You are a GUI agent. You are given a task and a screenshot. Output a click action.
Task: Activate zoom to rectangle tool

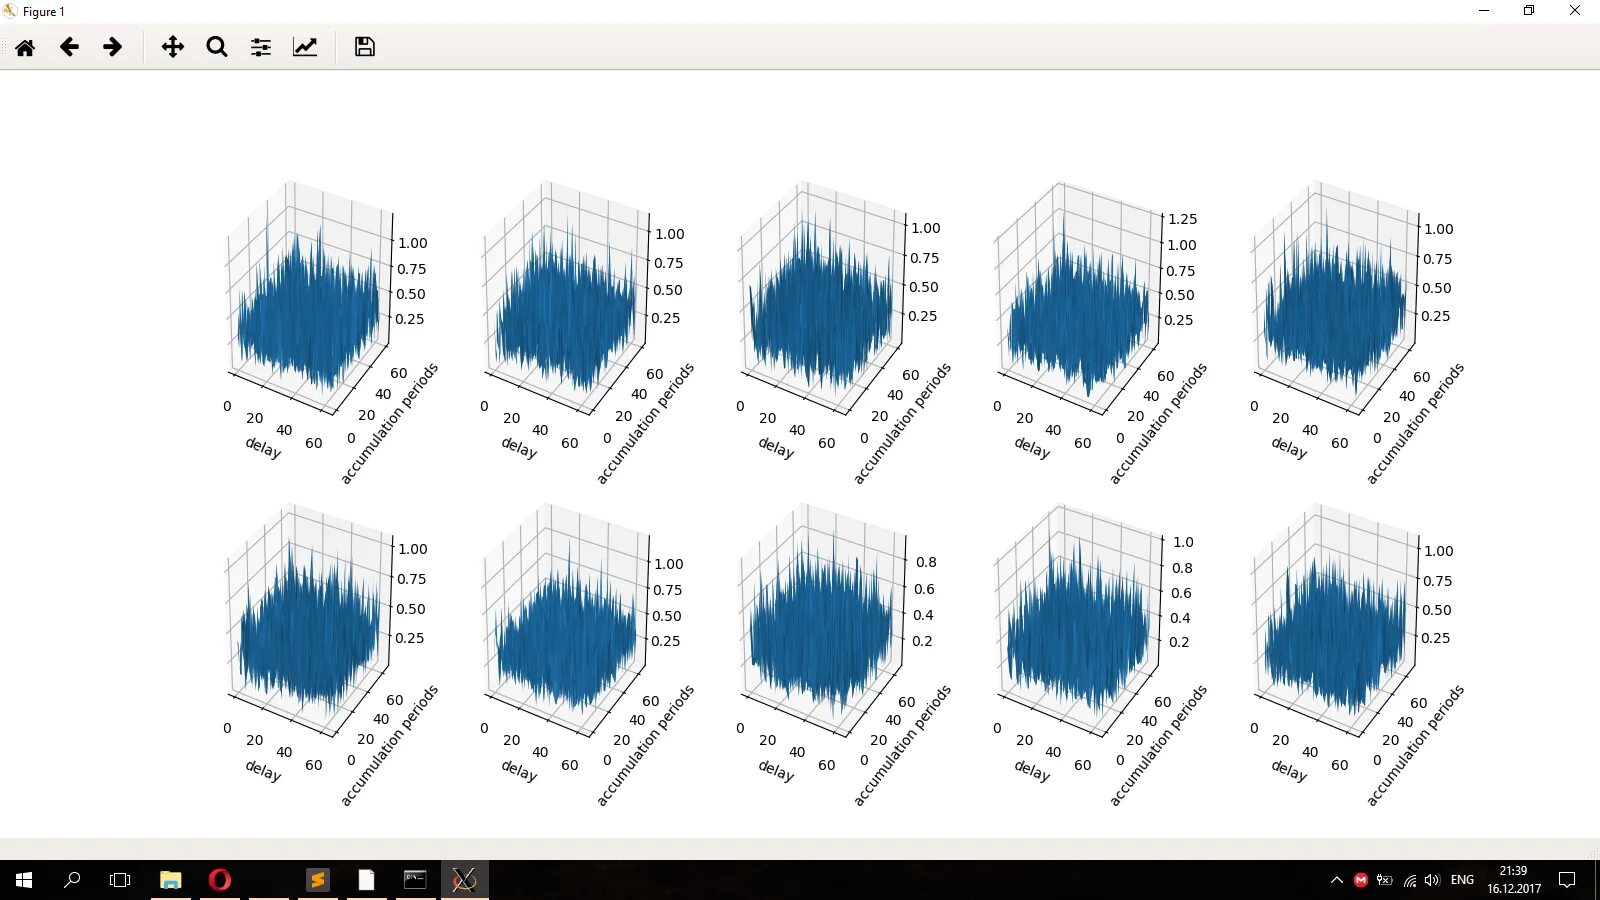pyautogui.click(x=217, y=47)
